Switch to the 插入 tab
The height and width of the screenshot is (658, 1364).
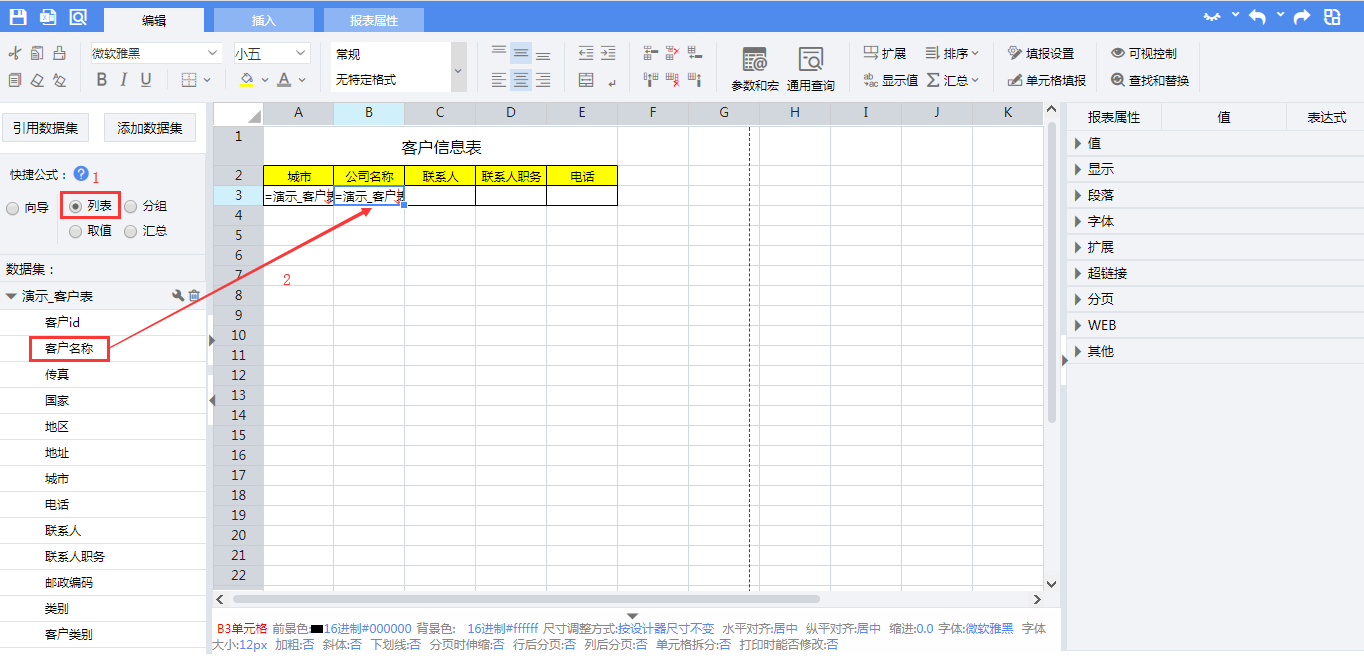point(263,20)
